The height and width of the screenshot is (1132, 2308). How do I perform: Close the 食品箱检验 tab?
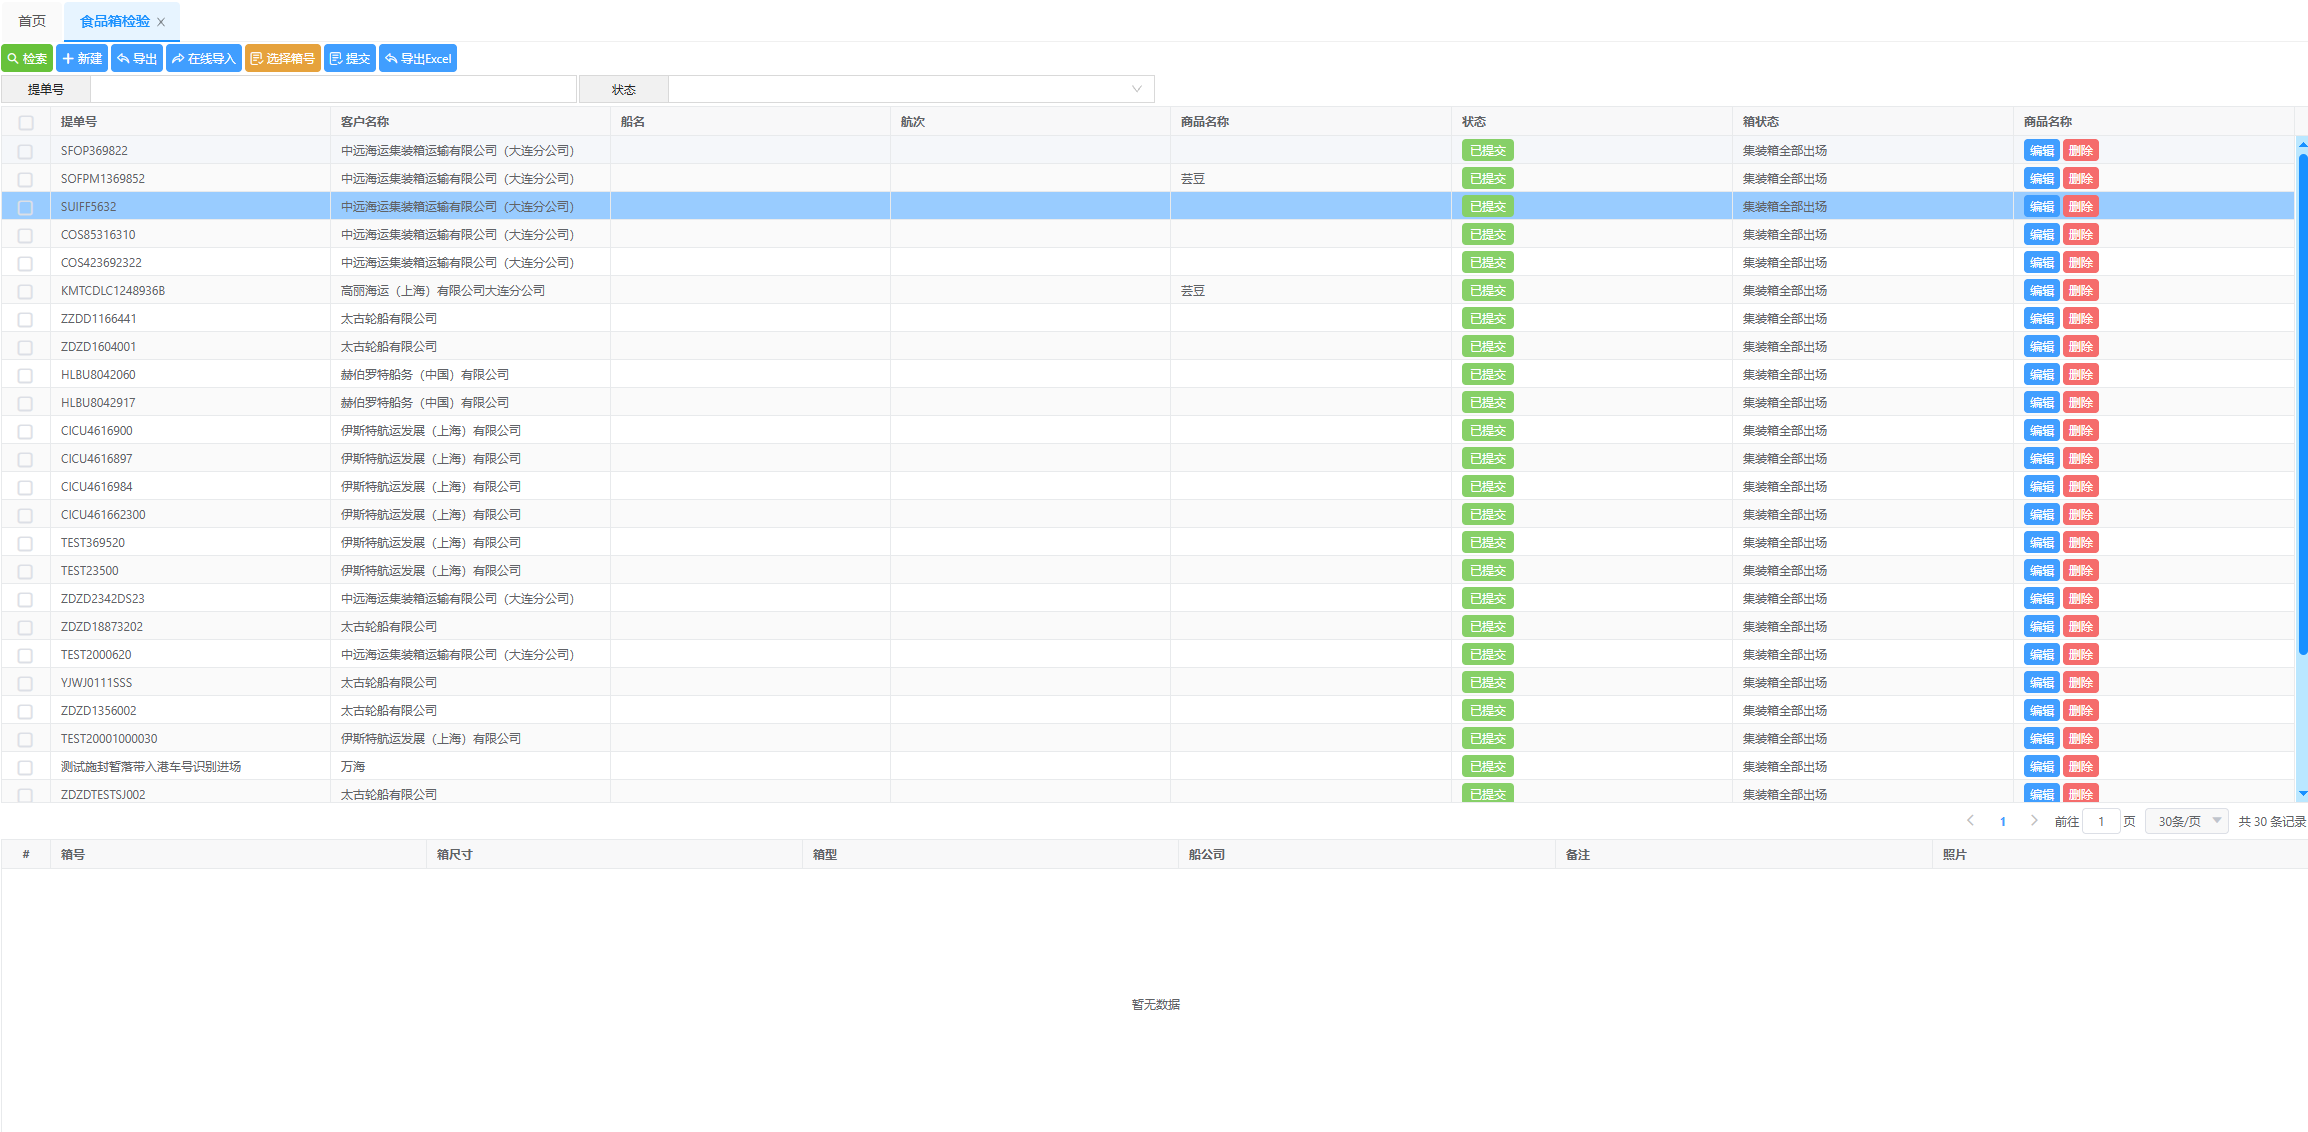(161, 22)
